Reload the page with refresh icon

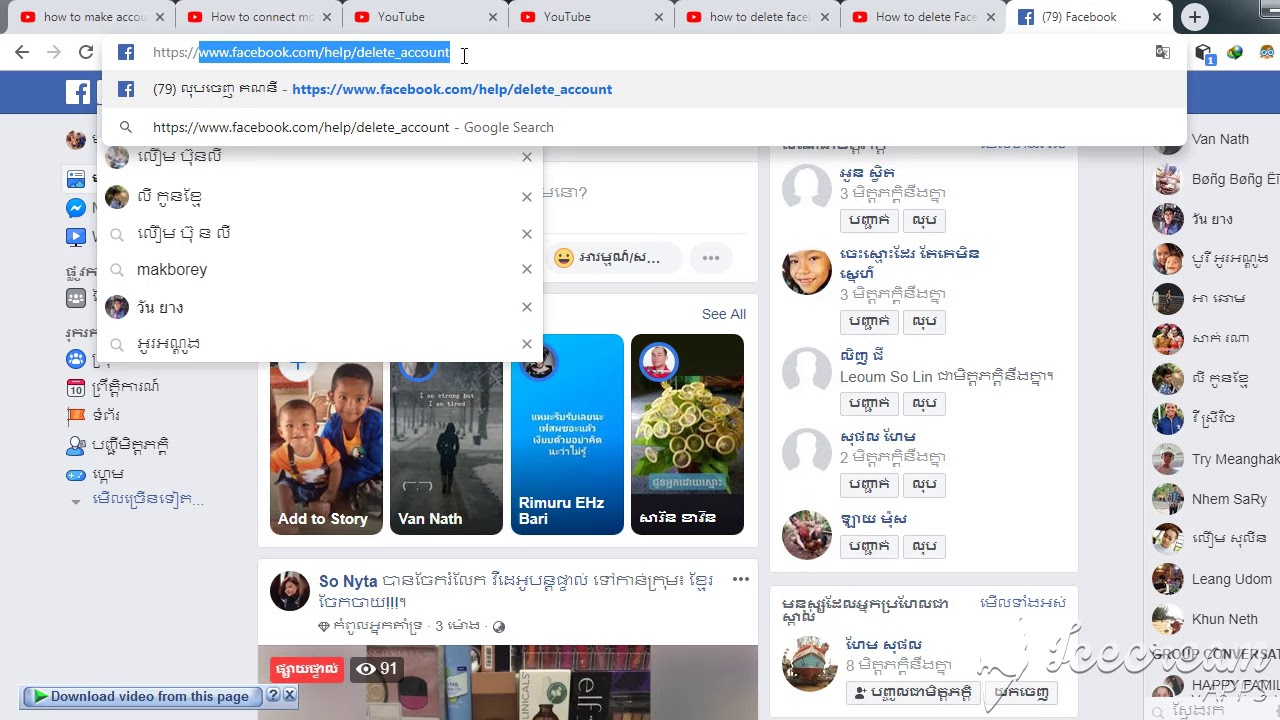coord(86,52)
